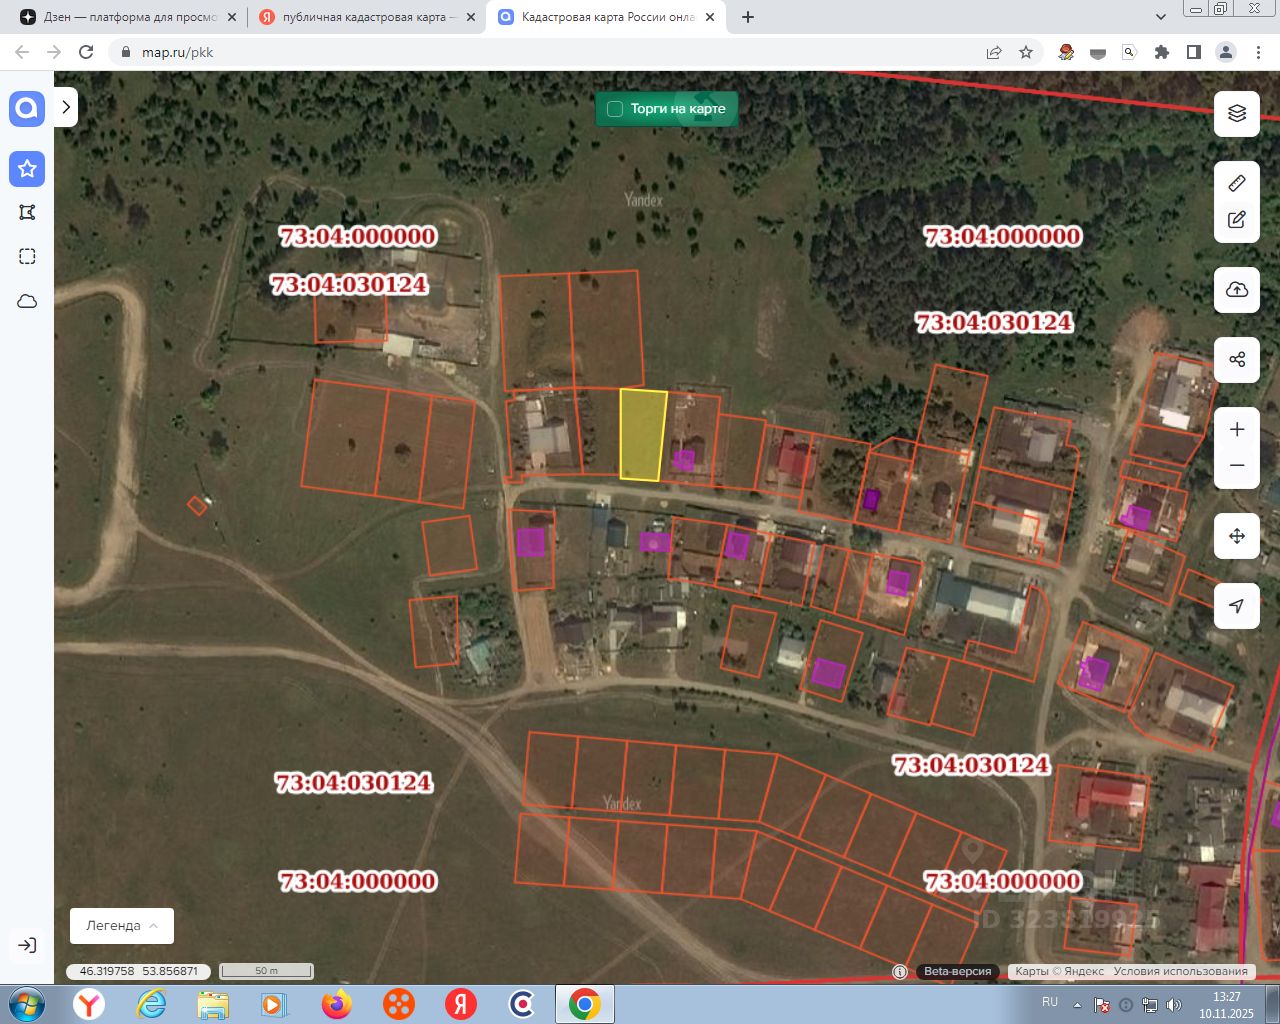The image size is (1280, 1024).
Task: Open favorites with the star sidebar icon
Action: tap(27, 169)
